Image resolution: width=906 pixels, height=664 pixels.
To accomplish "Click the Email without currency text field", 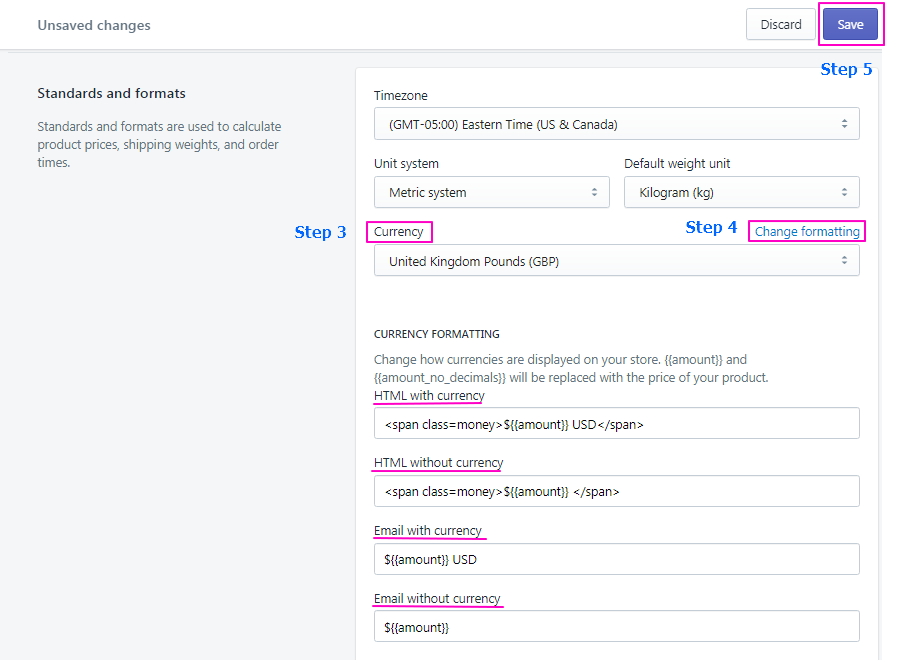I will pos(616,627).
